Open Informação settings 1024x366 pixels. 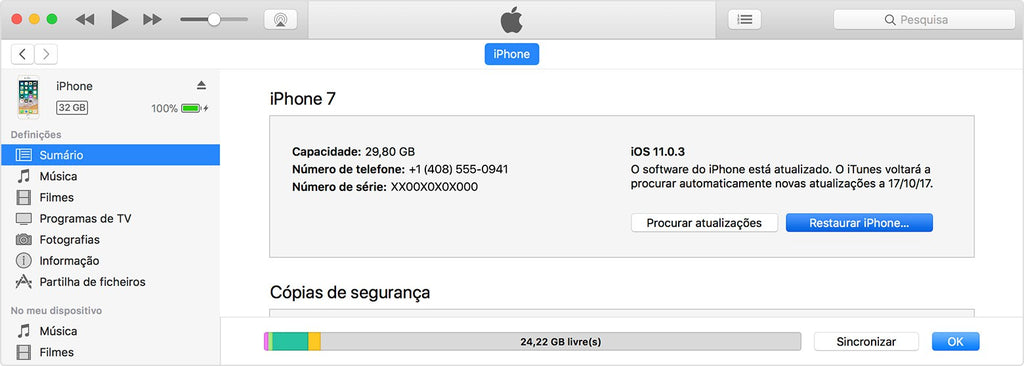110,261
